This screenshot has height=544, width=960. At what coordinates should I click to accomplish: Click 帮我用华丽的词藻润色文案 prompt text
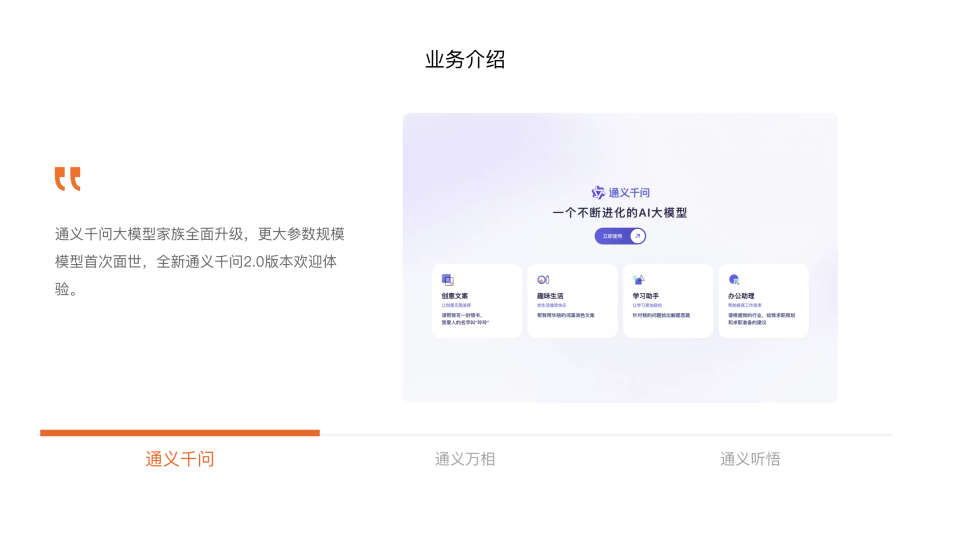(x=566, y=316)
